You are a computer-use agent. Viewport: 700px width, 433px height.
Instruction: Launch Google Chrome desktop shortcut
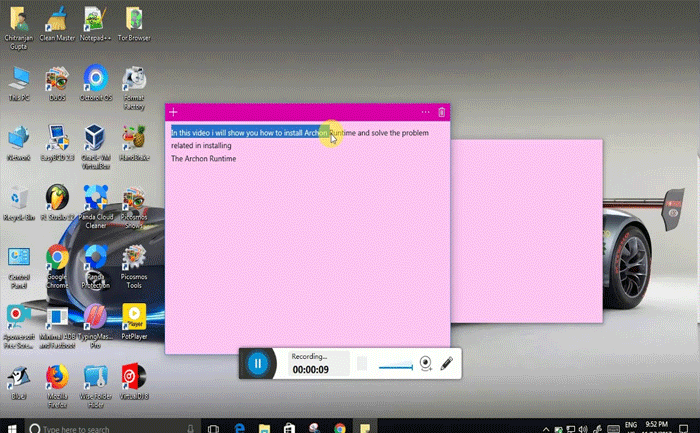click(x=57, y=267)
